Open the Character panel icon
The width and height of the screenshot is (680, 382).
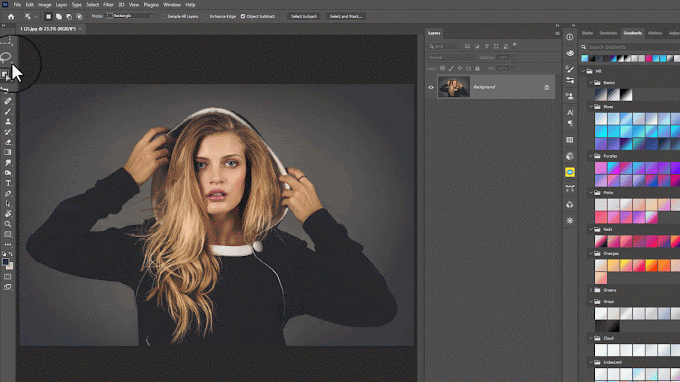pyautogui.click(x=570, y=112)
